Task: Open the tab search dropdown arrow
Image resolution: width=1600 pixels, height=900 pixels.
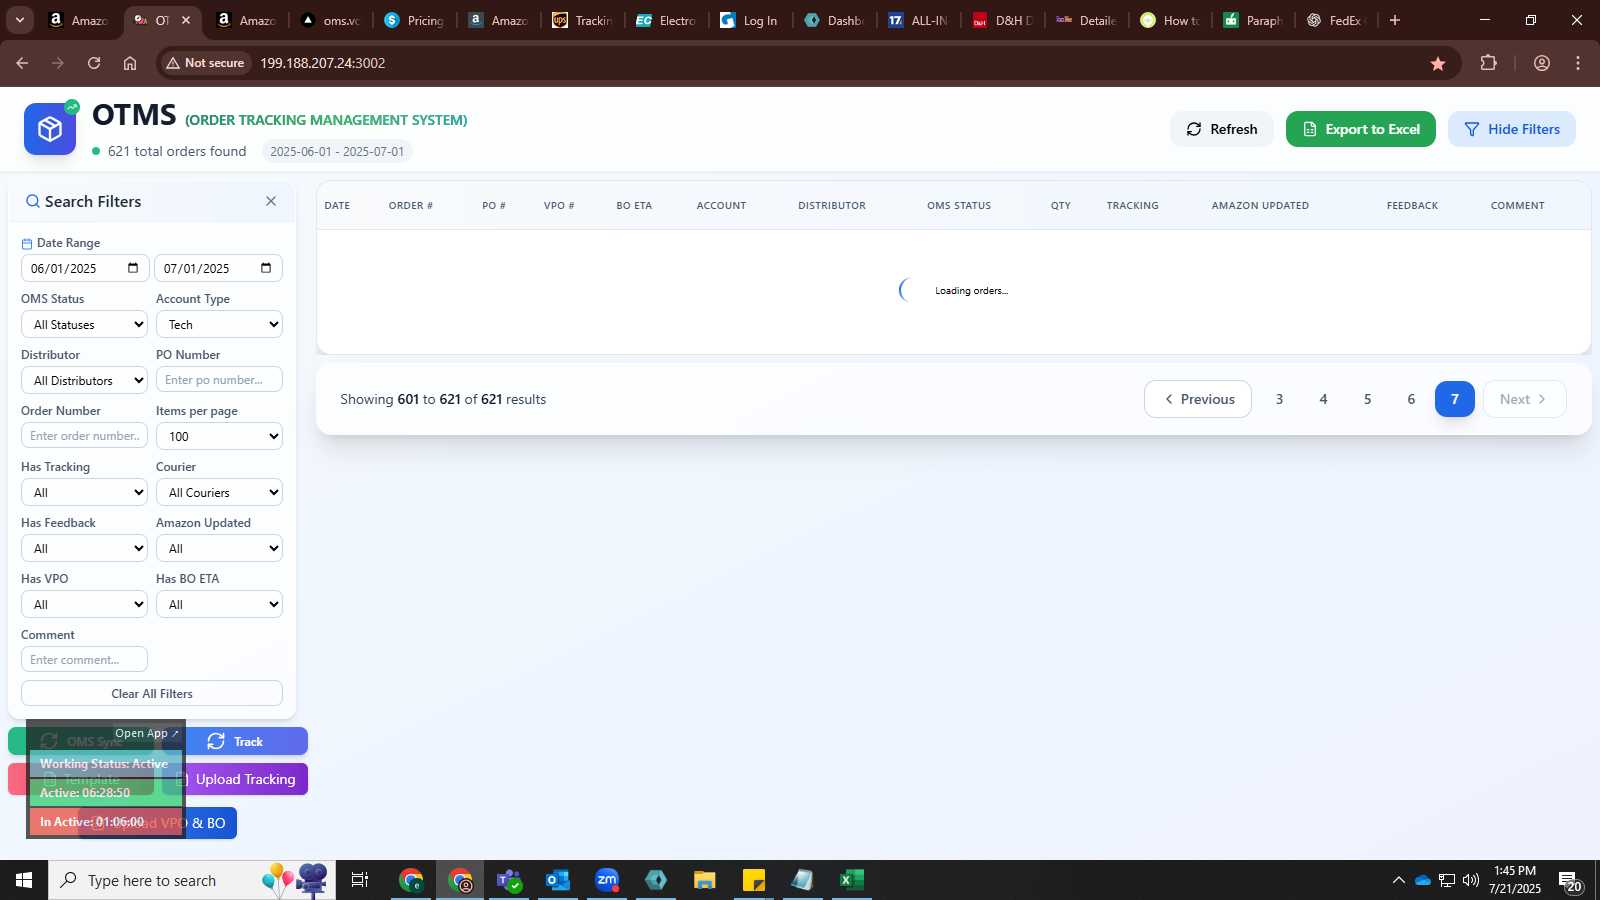Action: (x=19, y=20)
